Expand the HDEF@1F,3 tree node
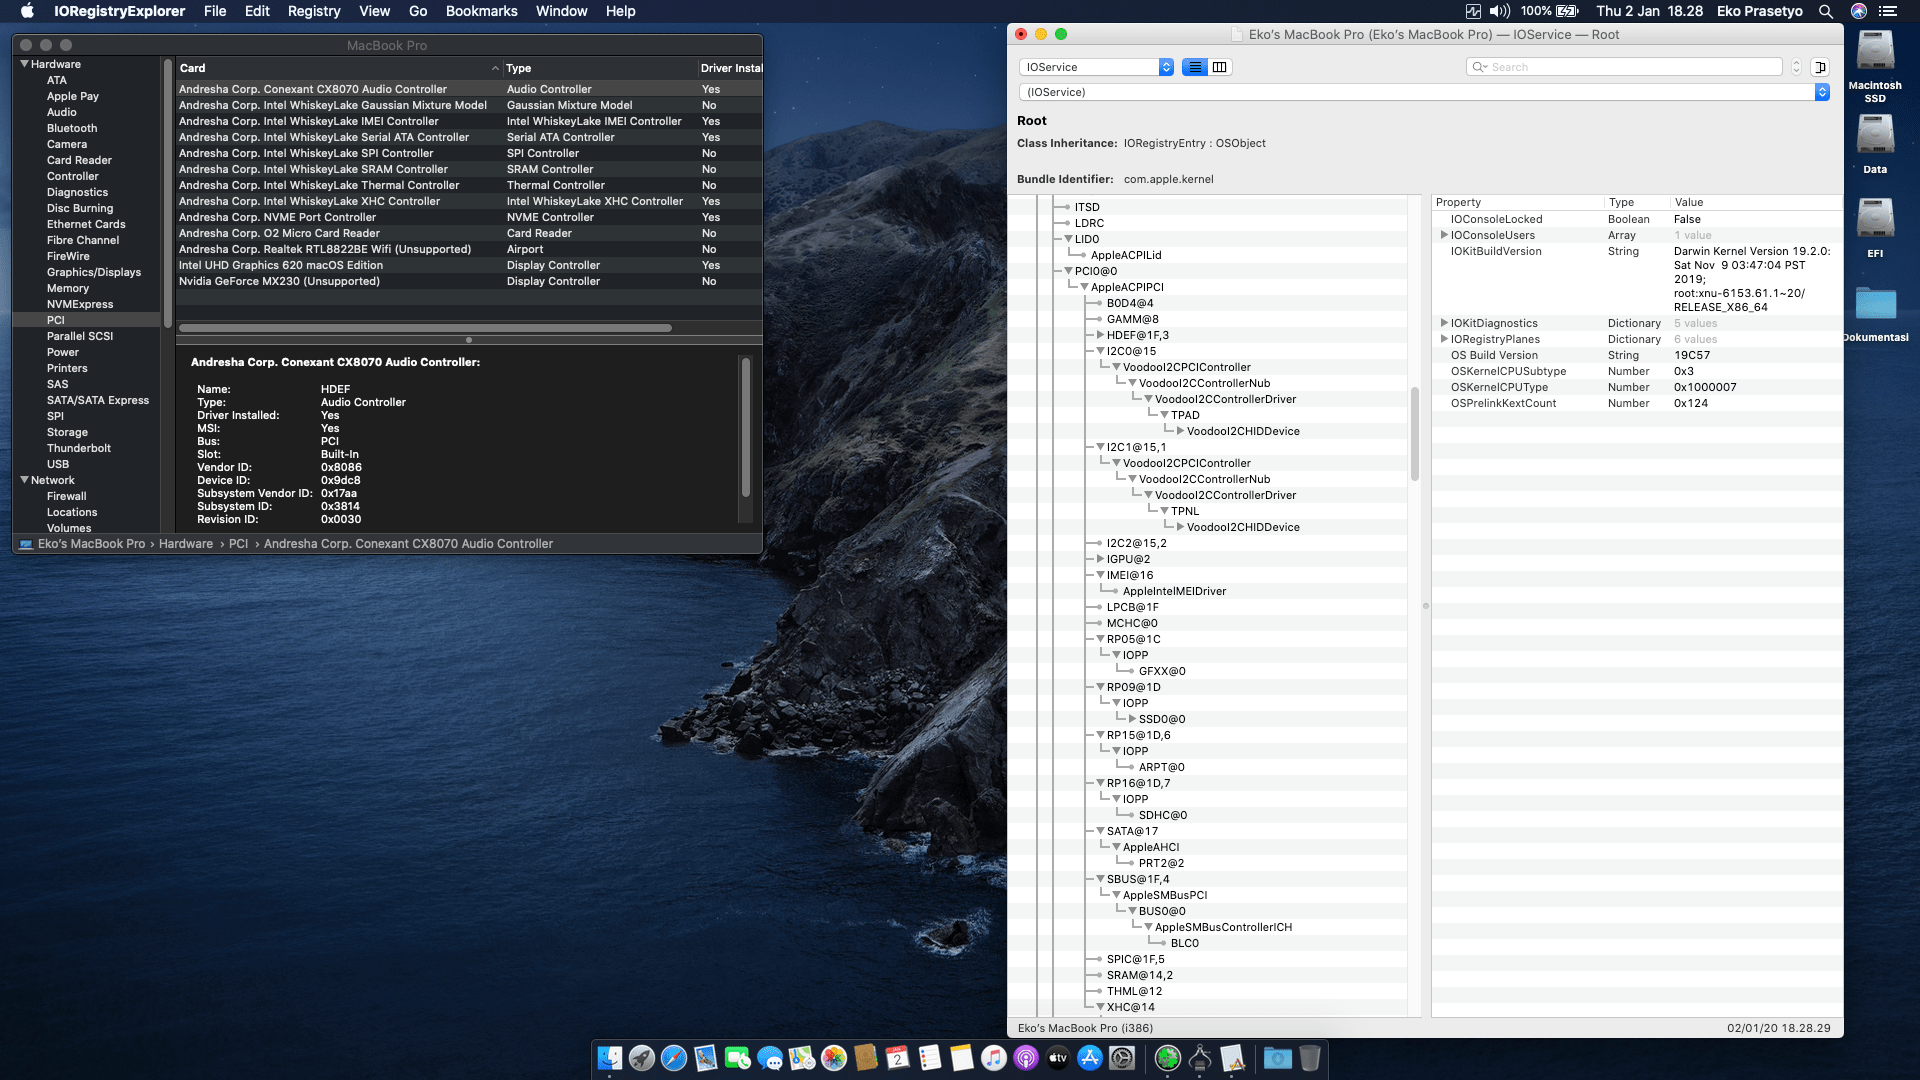Viewport: 1920px width, 1080px height. click(1100, 335)
